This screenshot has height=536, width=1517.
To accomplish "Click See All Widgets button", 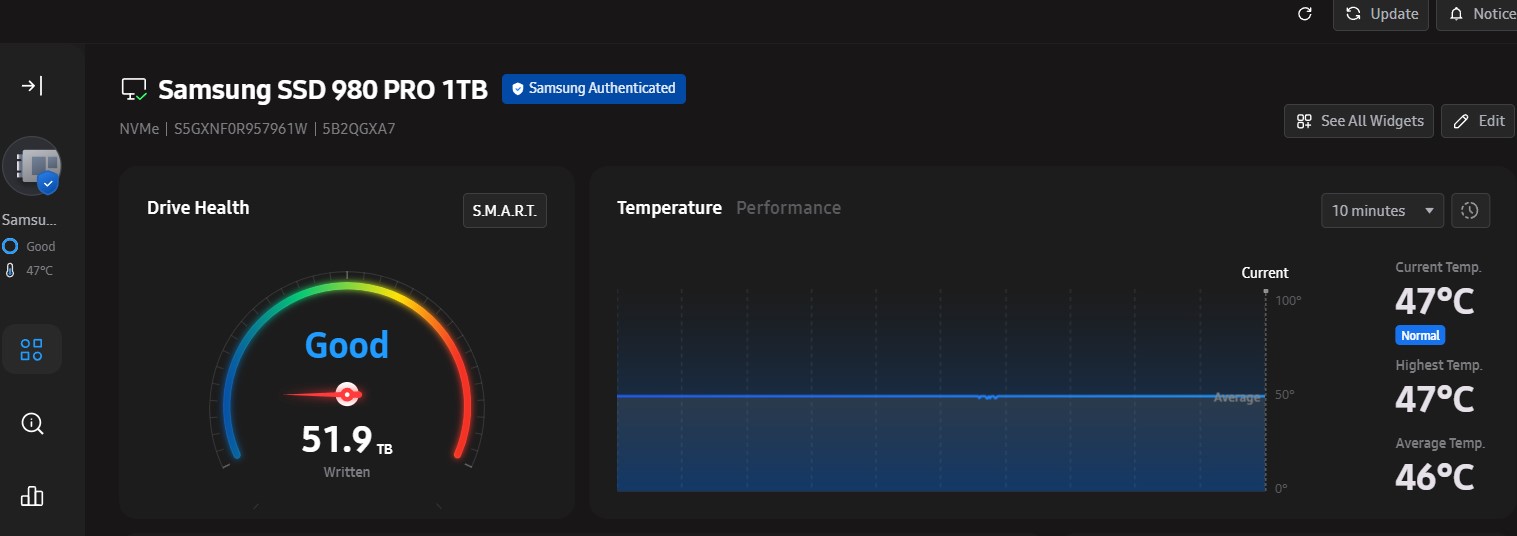I will [1359, 121].
